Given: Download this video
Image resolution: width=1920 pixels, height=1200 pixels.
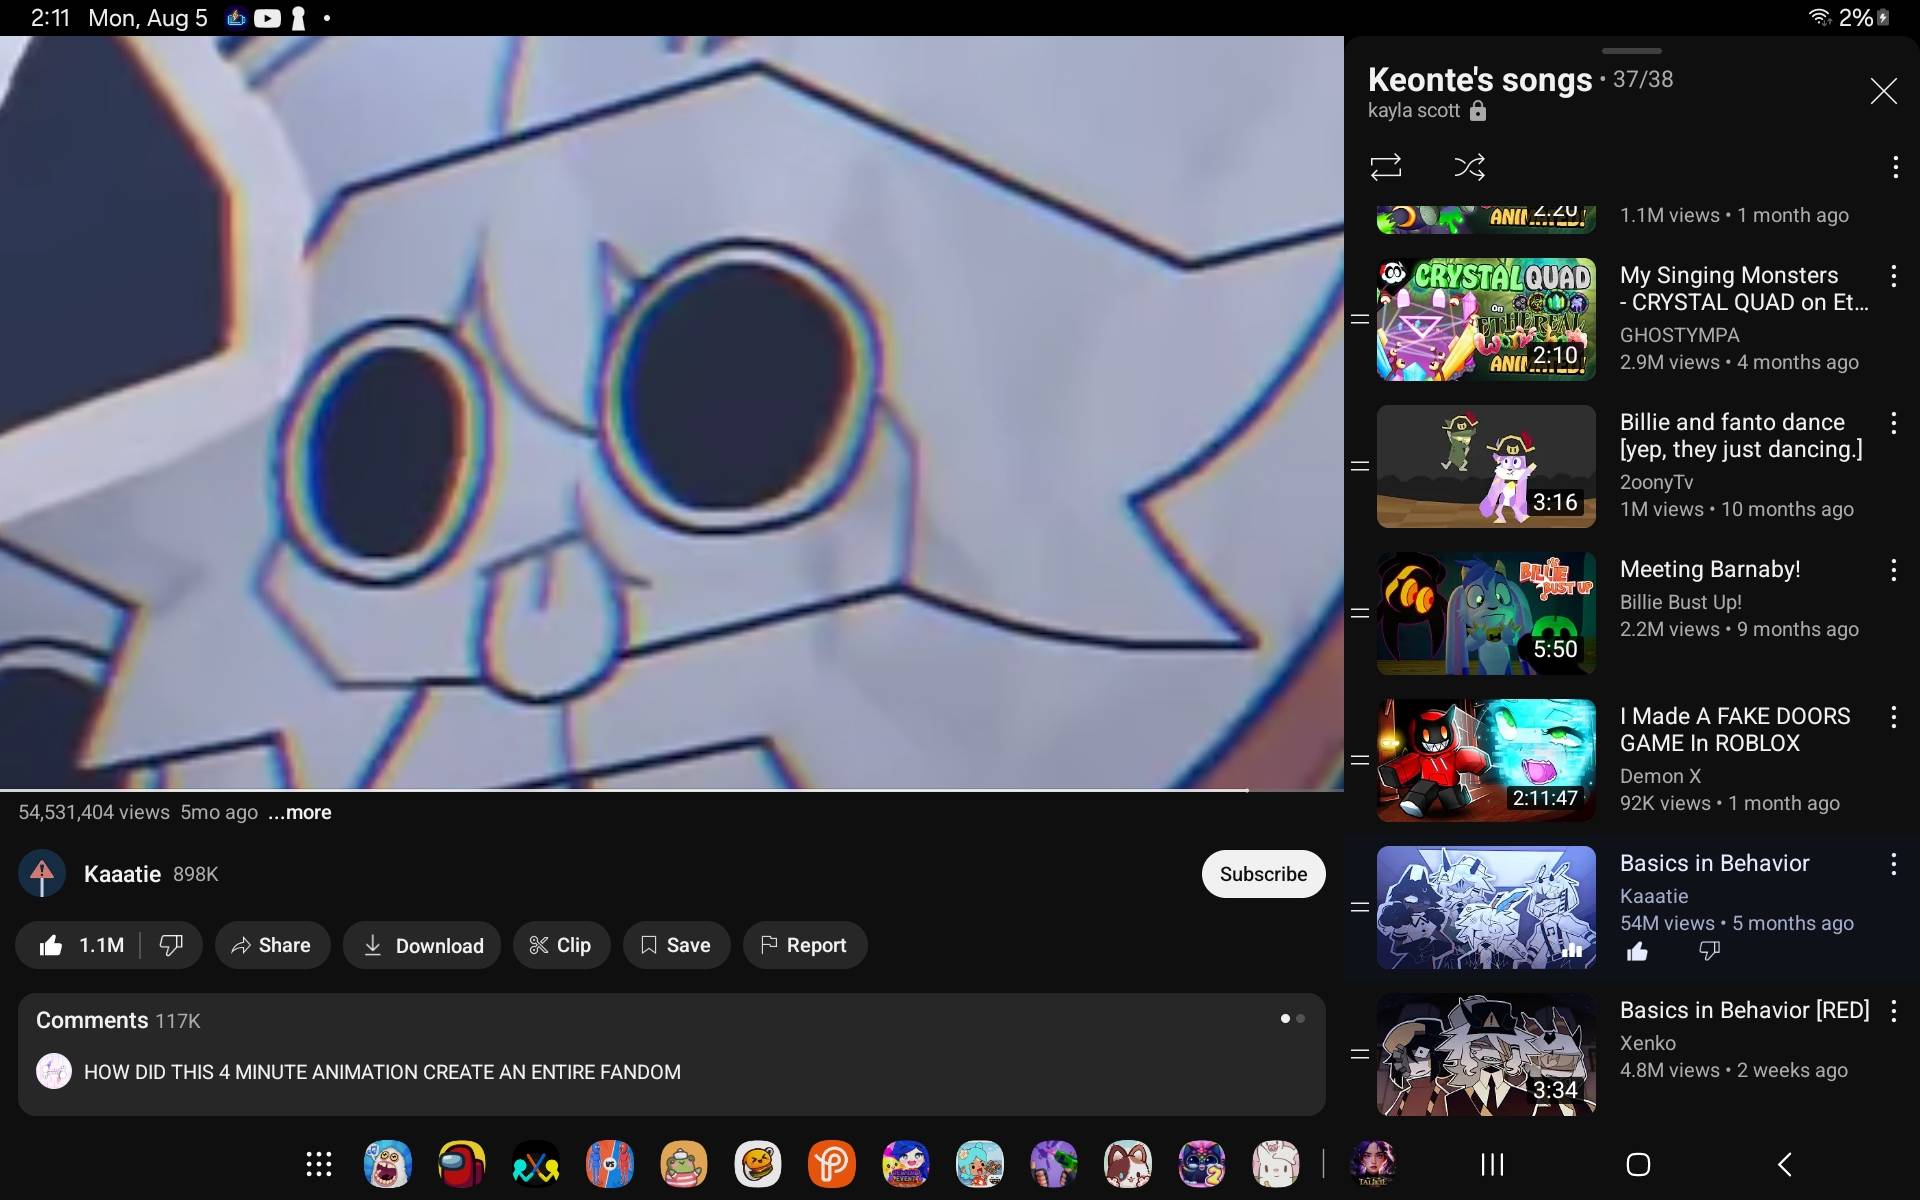Looking at the screenshot, I should point(422,945).
